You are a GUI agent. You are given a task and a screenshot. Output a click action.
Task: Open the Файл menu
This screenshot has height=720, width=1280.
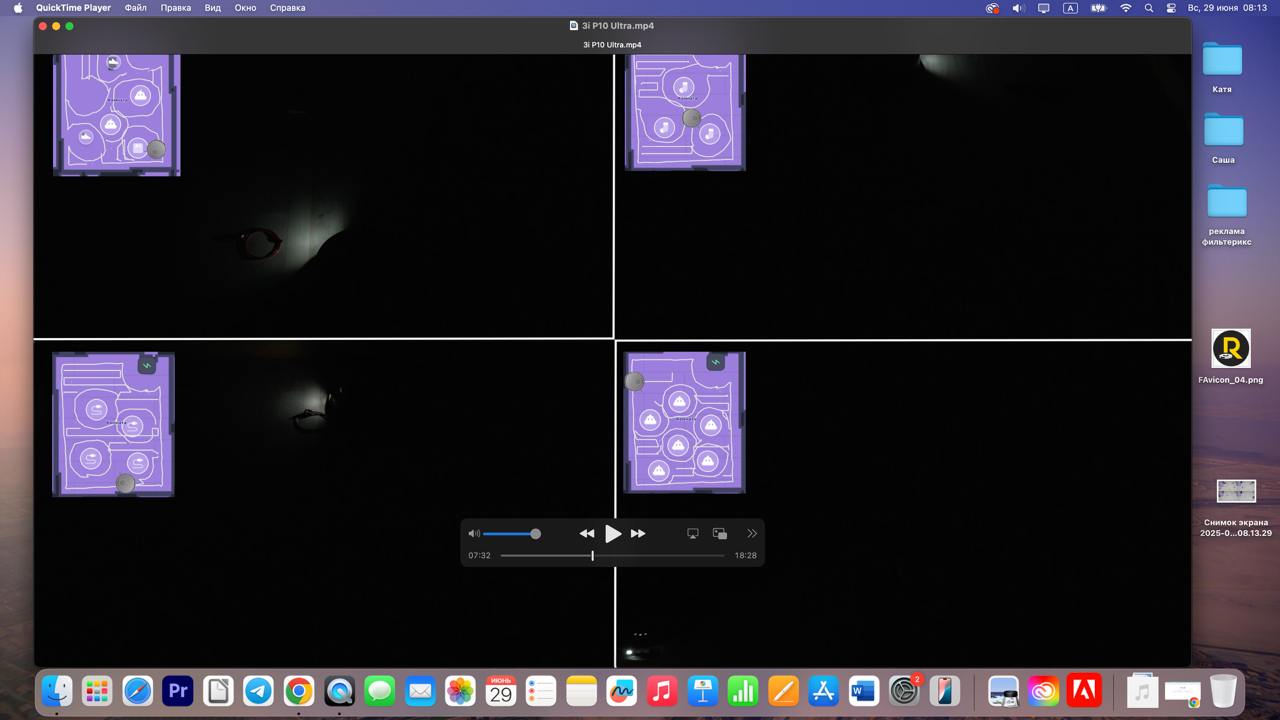click(x=135, y=8)
